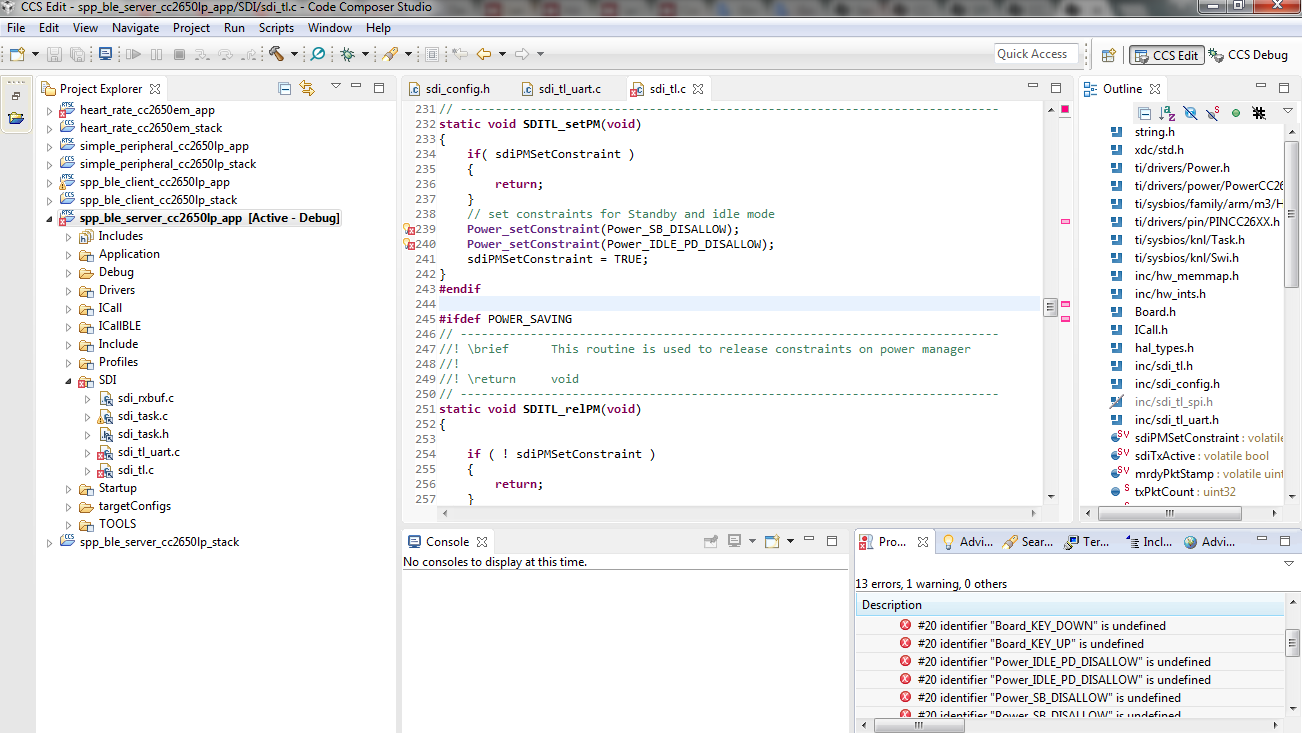Click the back navigation arrow icon
This screenshot has width=1302, height=733.
point(485,54)
